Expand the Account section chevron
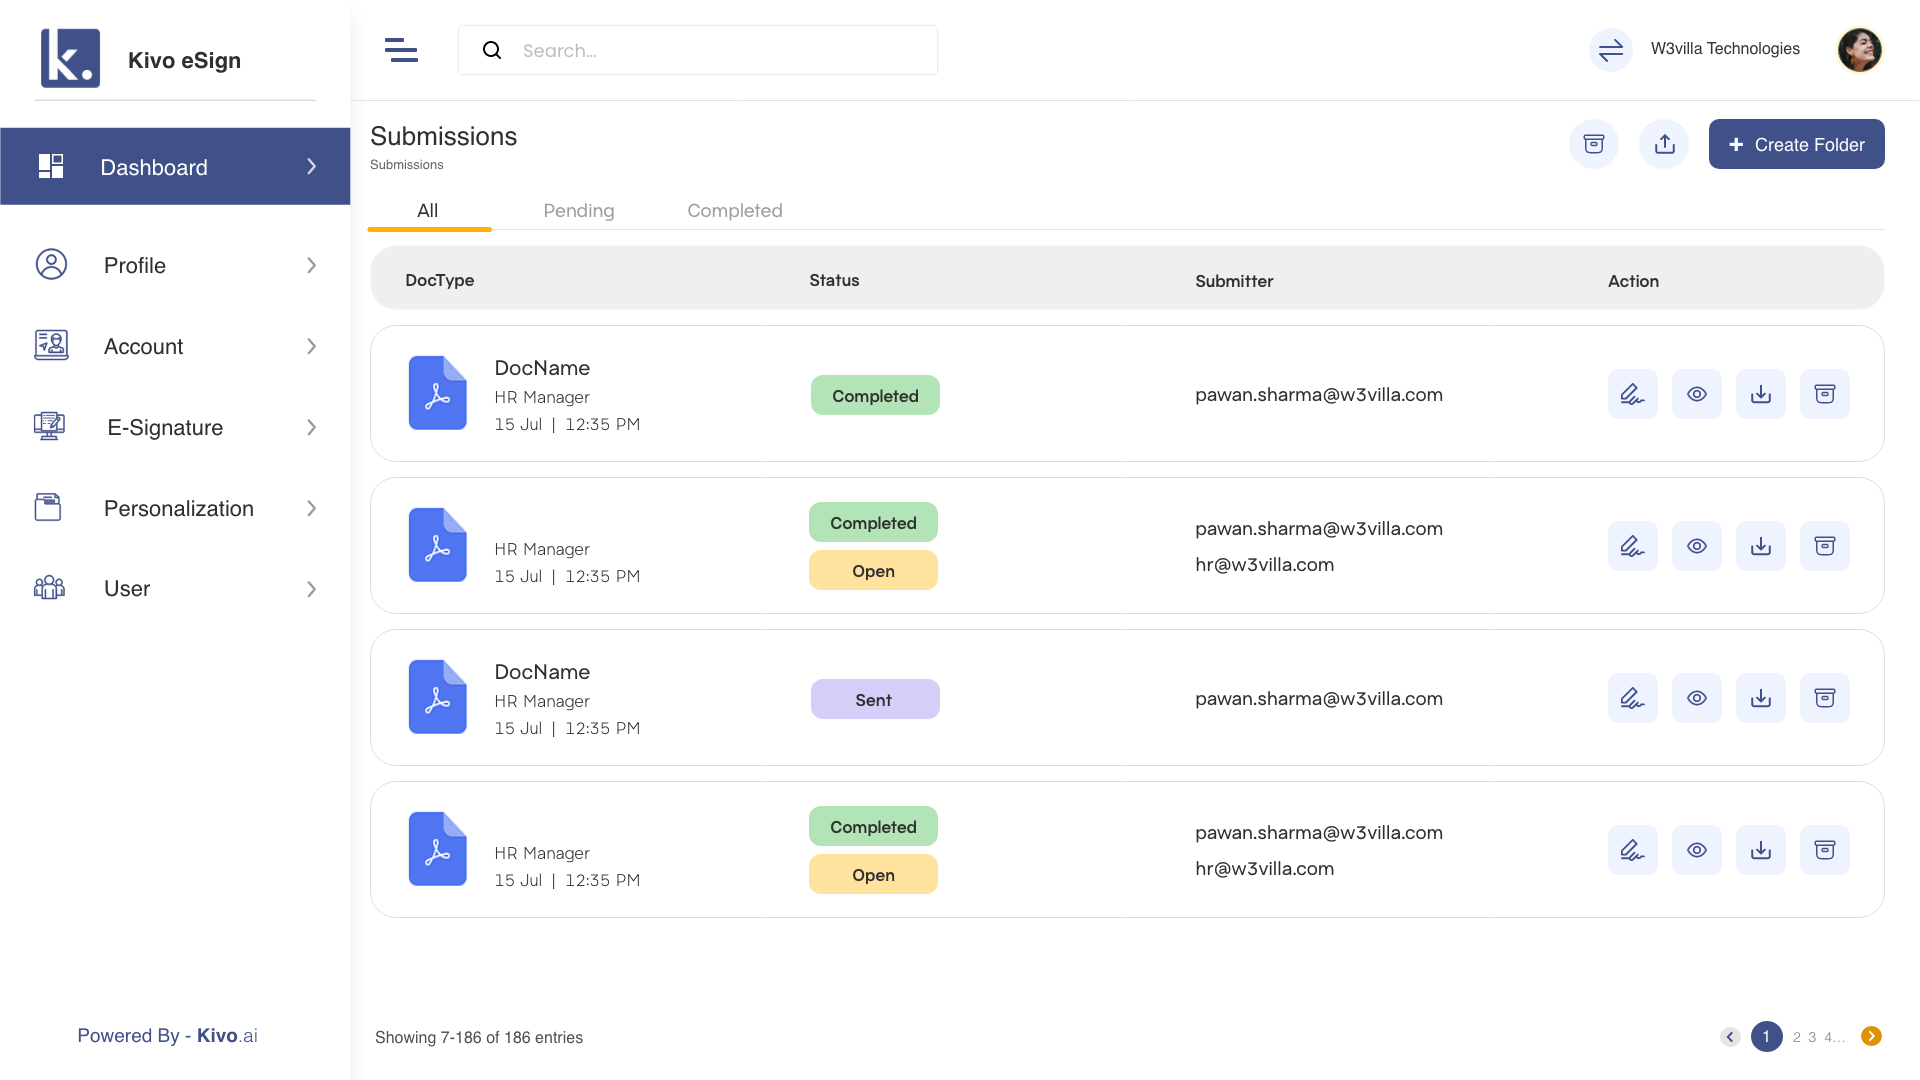Image resolution: width=1920 pixels, height=1080 pixels. [x=311, y=346]
